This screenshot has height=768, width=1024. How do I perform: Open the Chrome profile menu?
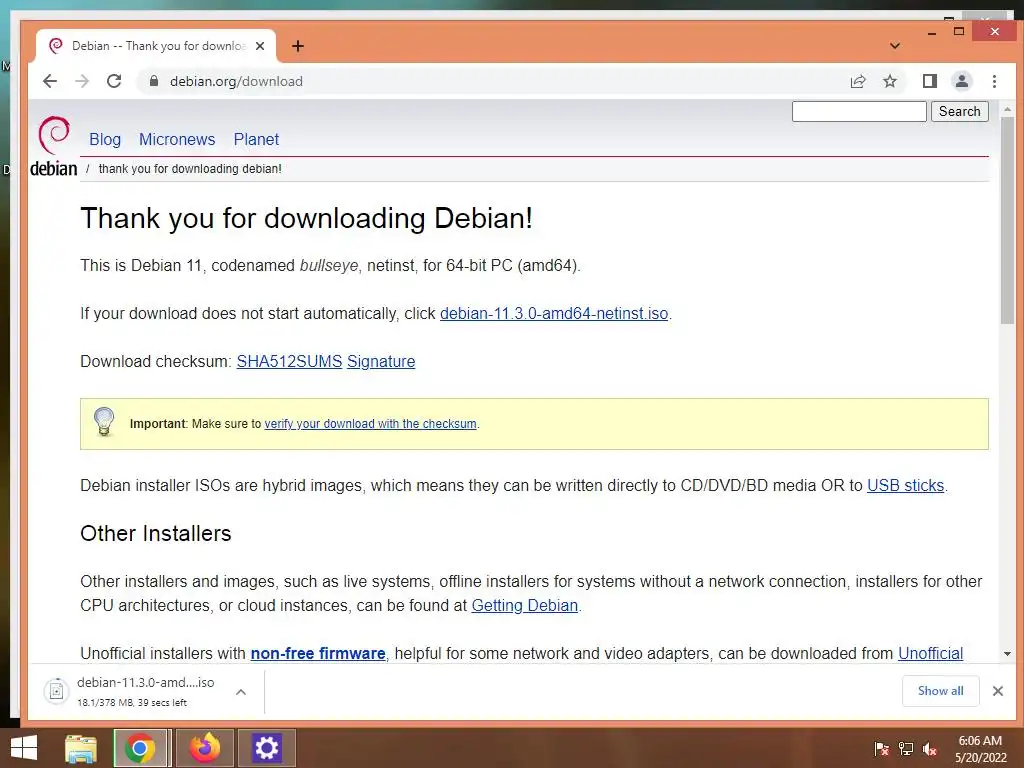pyautogui.click(x=961, y=81)
